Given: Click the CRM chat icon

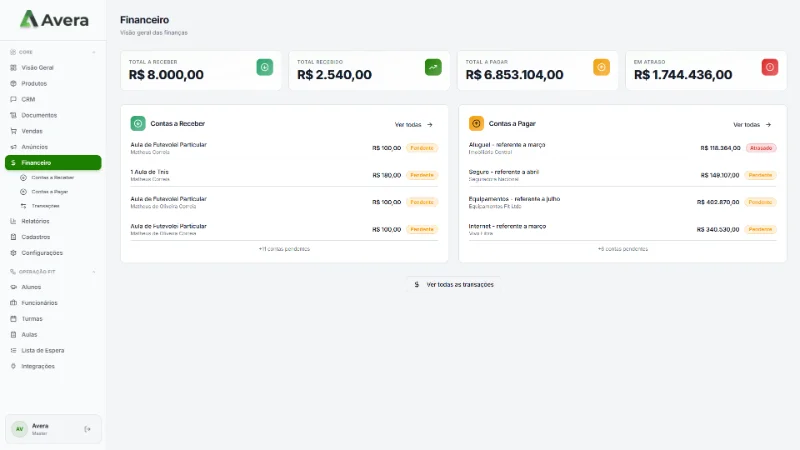Looking at the screenshot, I should tap(13, 99).
